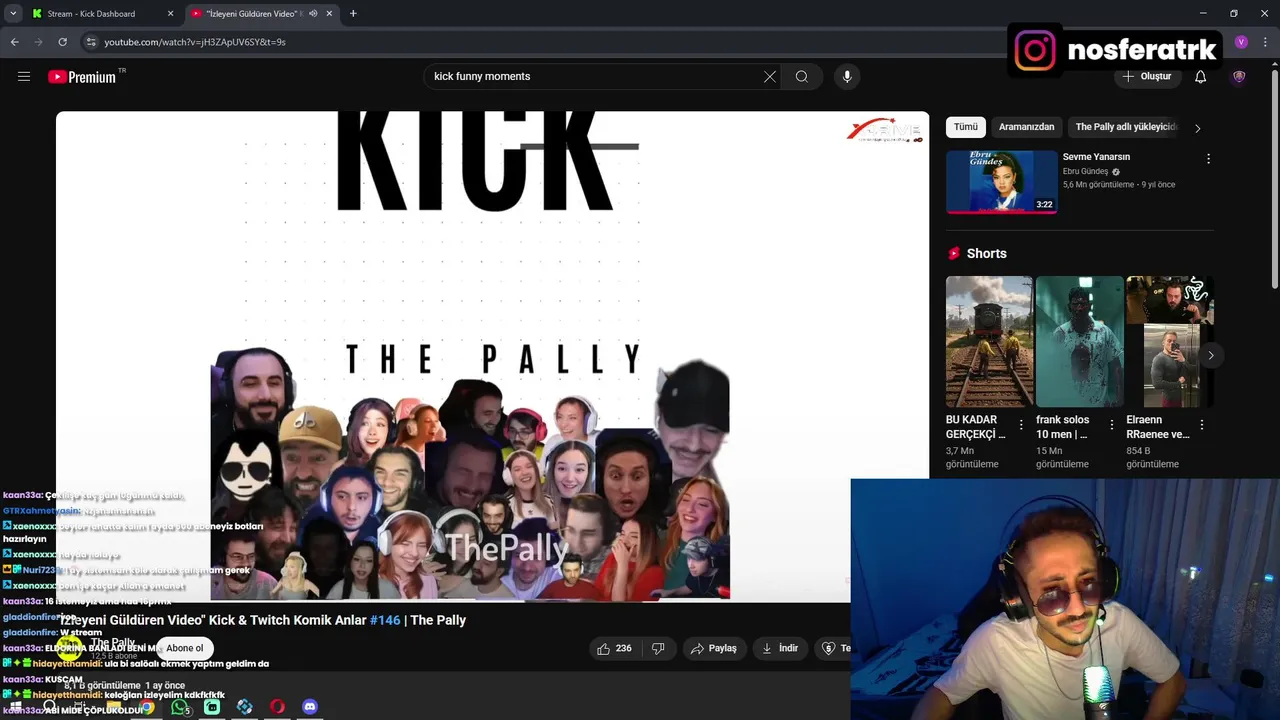Close the Stream - Kick Dashboard tab
Screen dimensions: 1280x720
[x=170, y=14]
